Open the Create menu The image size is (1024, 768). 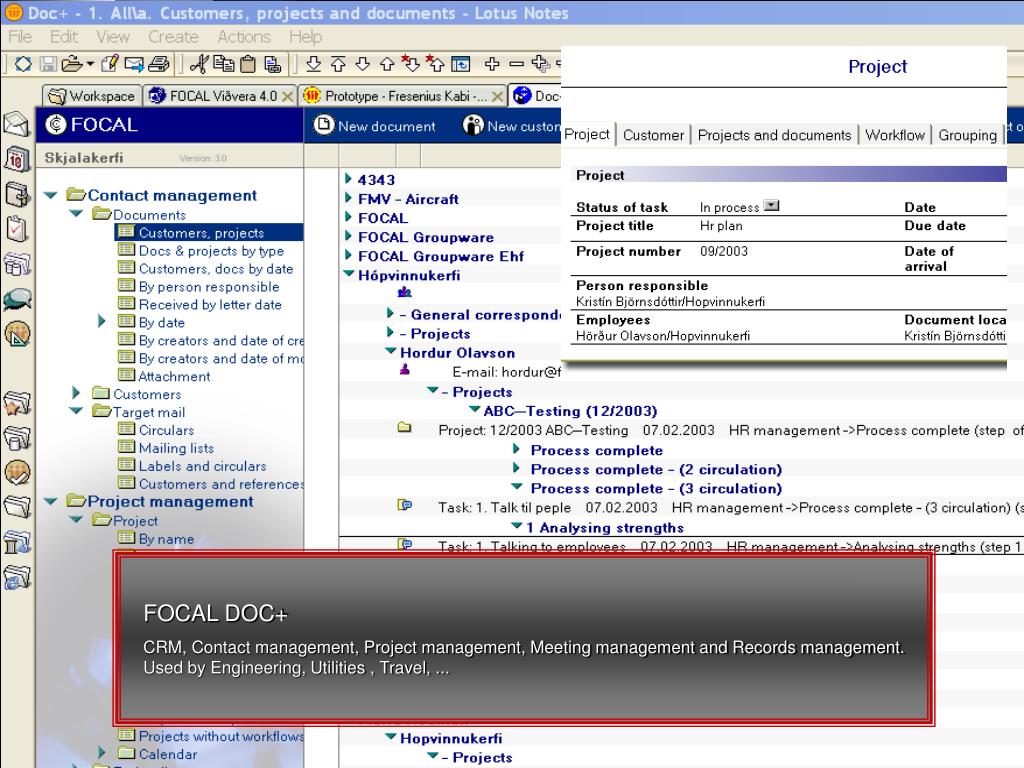[173, 37]
